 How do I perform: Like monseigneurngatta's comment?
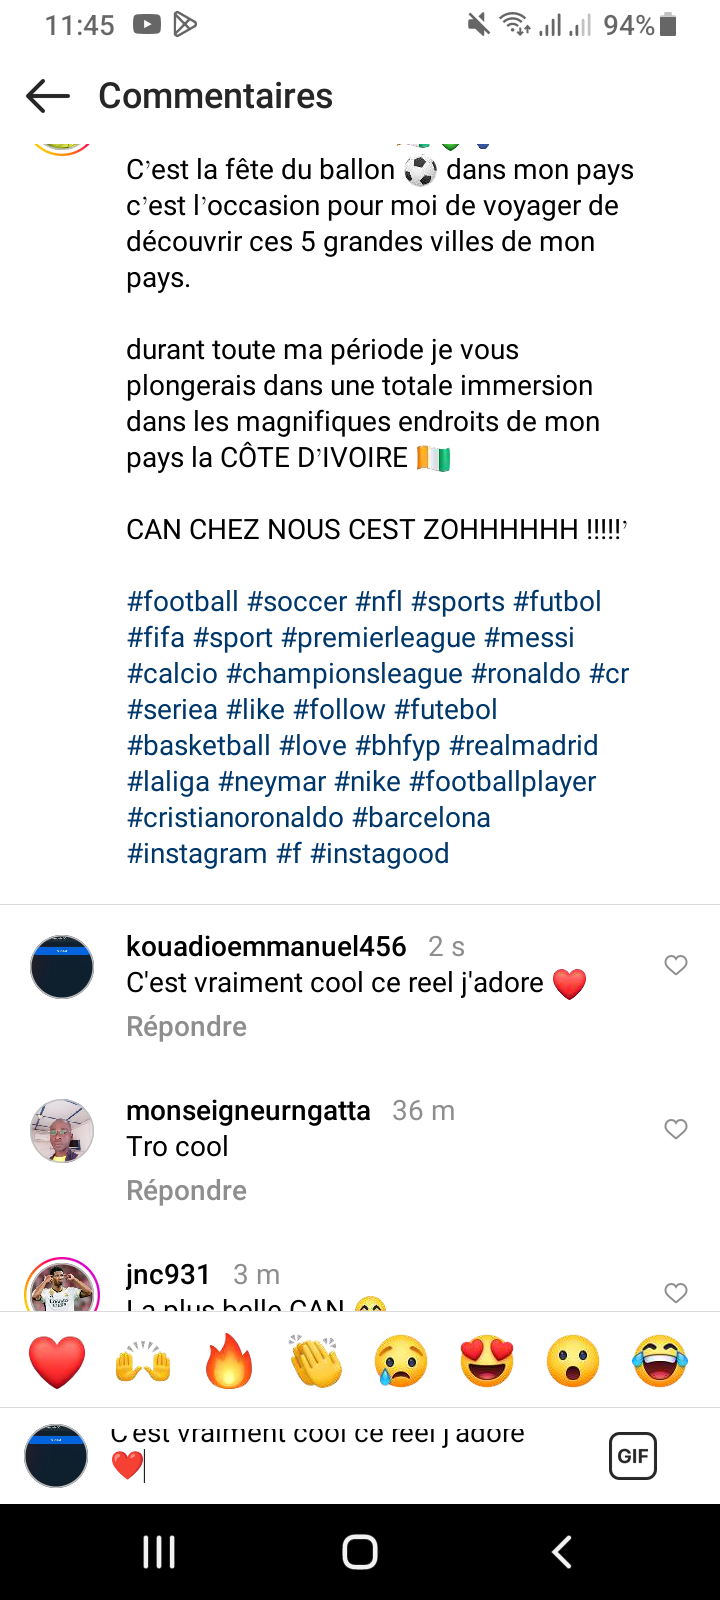click(676, 1129)
